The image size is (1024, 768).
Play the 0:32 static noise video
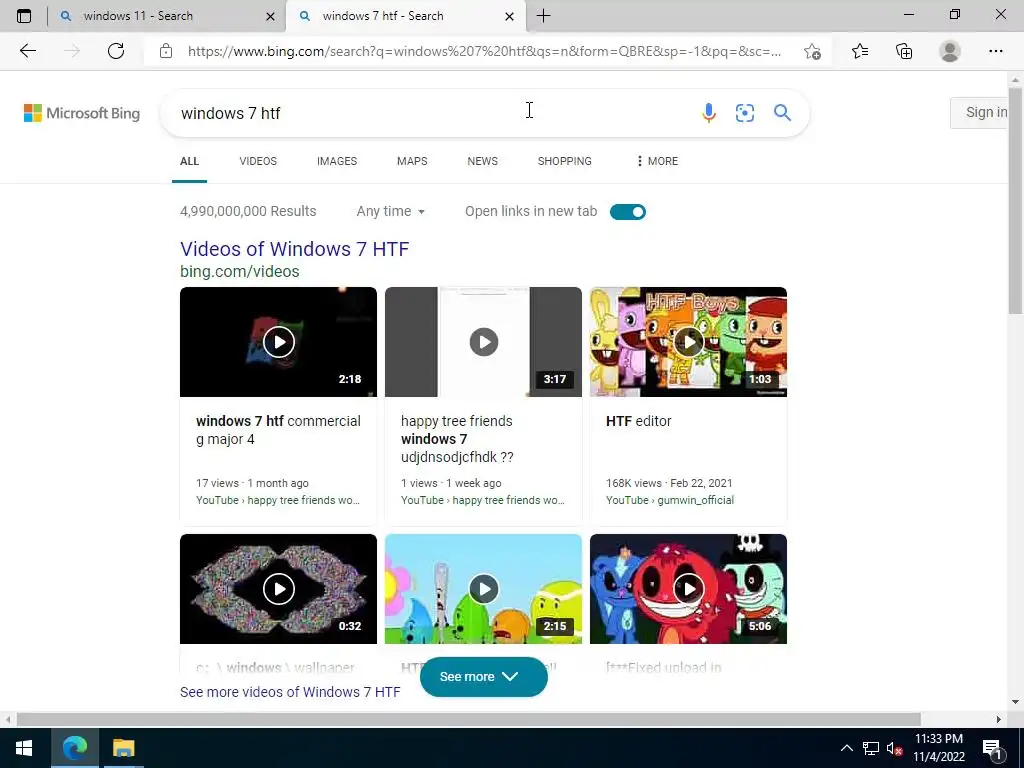(278, 589)
